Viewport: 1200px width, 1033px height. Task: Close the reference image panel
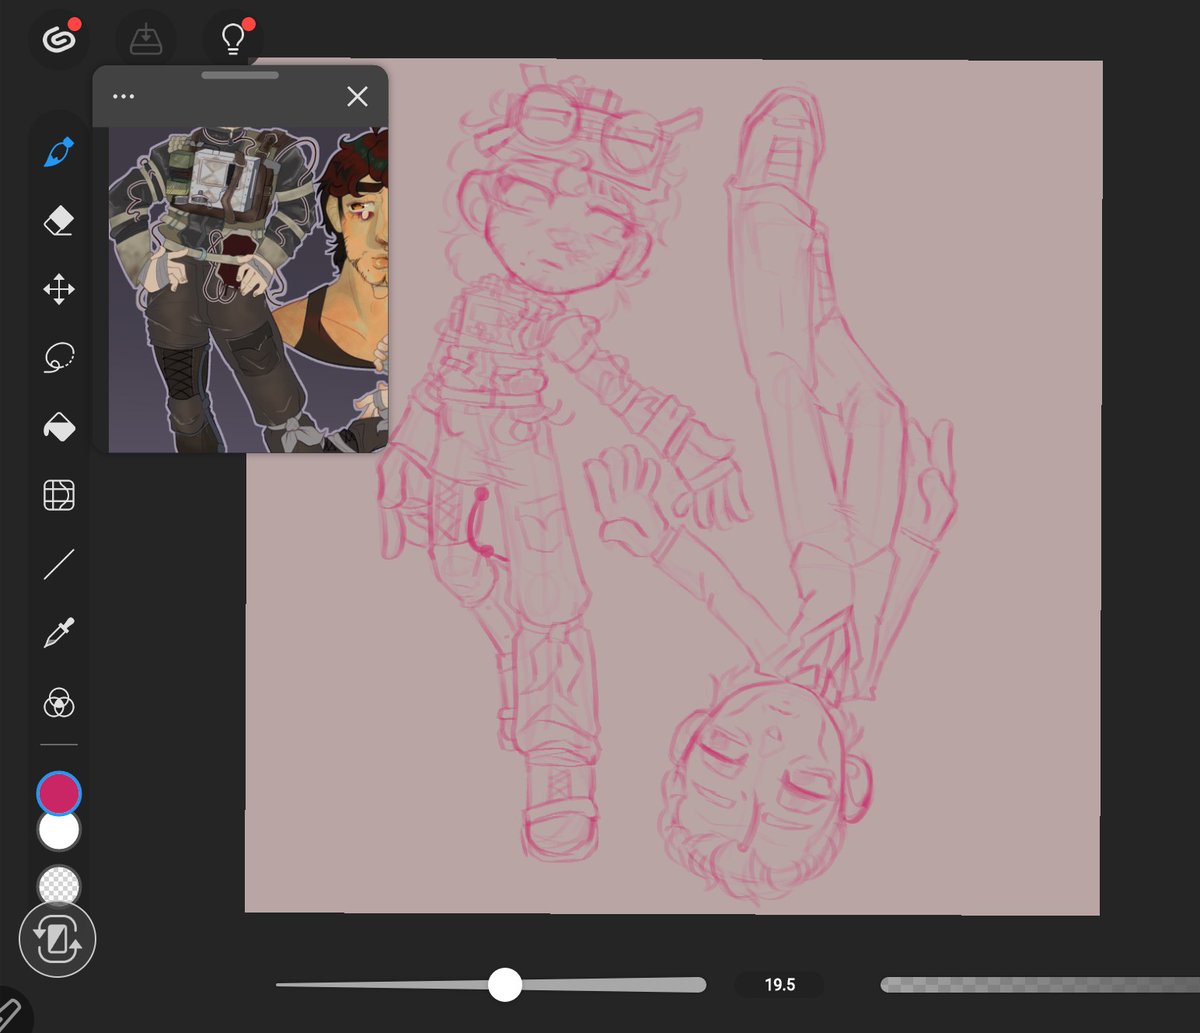pyautogui.click(x=357, y=97)
